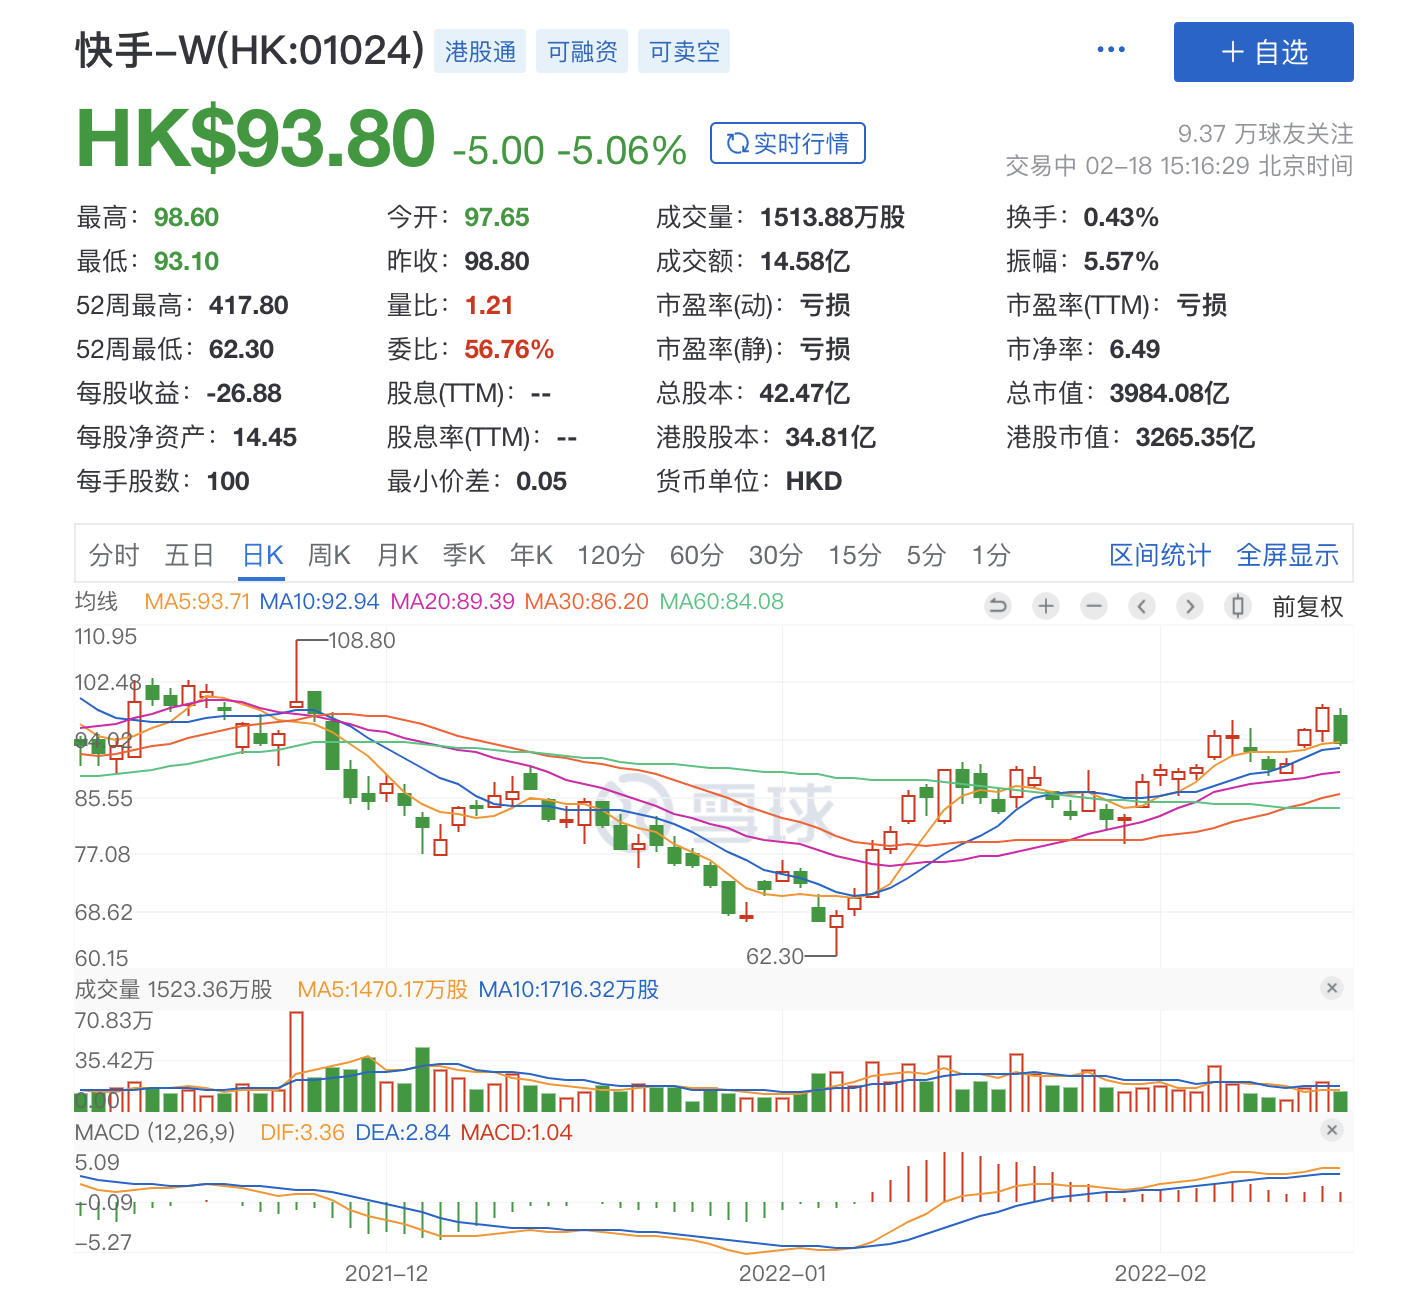The height and width of the screenshot is (1302, 1402).
Task: Toggle the candlestick chart style icon
Action: 1238,606
